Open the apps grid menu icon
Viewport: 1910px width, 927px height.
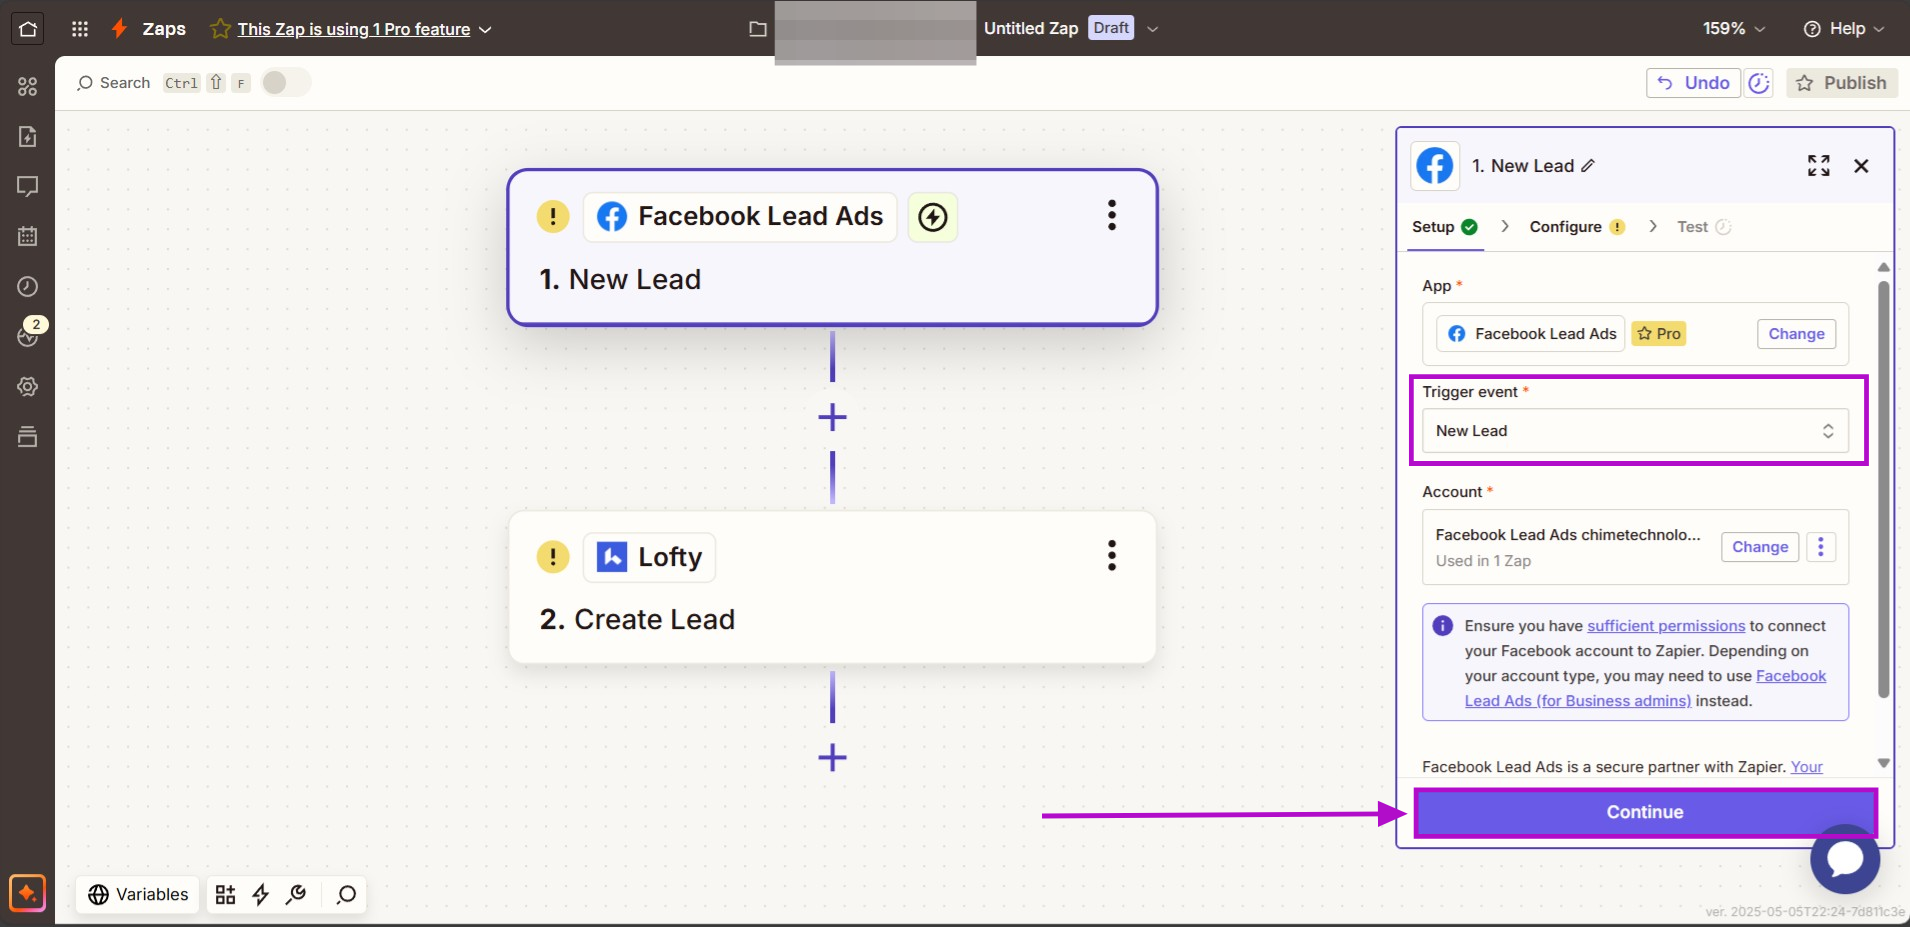(80, 29)
